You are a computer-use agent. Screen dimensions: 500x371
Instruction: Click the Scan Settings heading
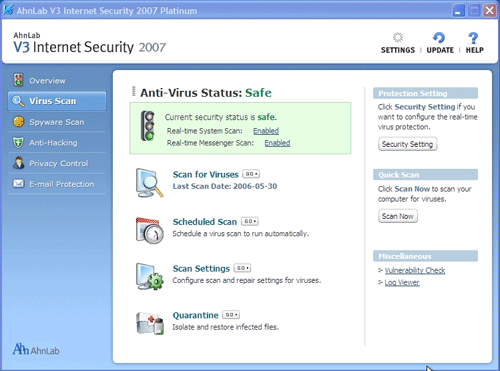[201, 268]
